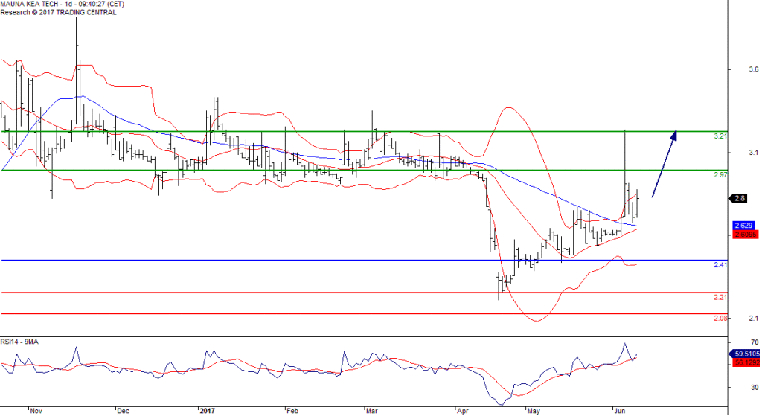Click the green '3.21' resistance level label
The width and height of the screenshot is (760, 415).
coord(721,136)
